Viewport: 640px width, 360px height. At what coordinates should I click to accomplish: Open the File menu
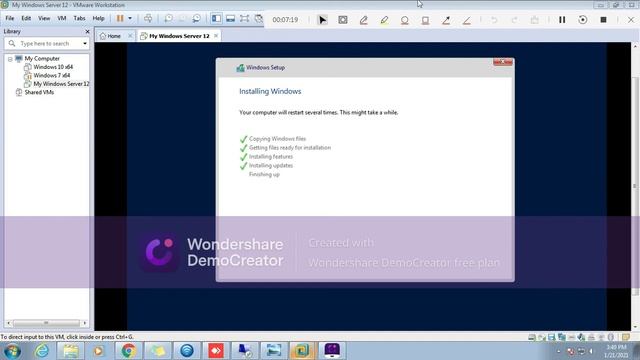pos(9,18)
